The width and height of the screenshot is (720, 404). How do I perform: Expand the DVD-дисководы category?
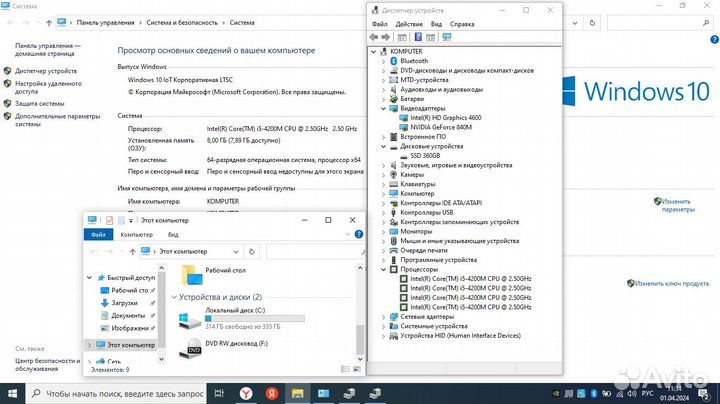(383, 71)
